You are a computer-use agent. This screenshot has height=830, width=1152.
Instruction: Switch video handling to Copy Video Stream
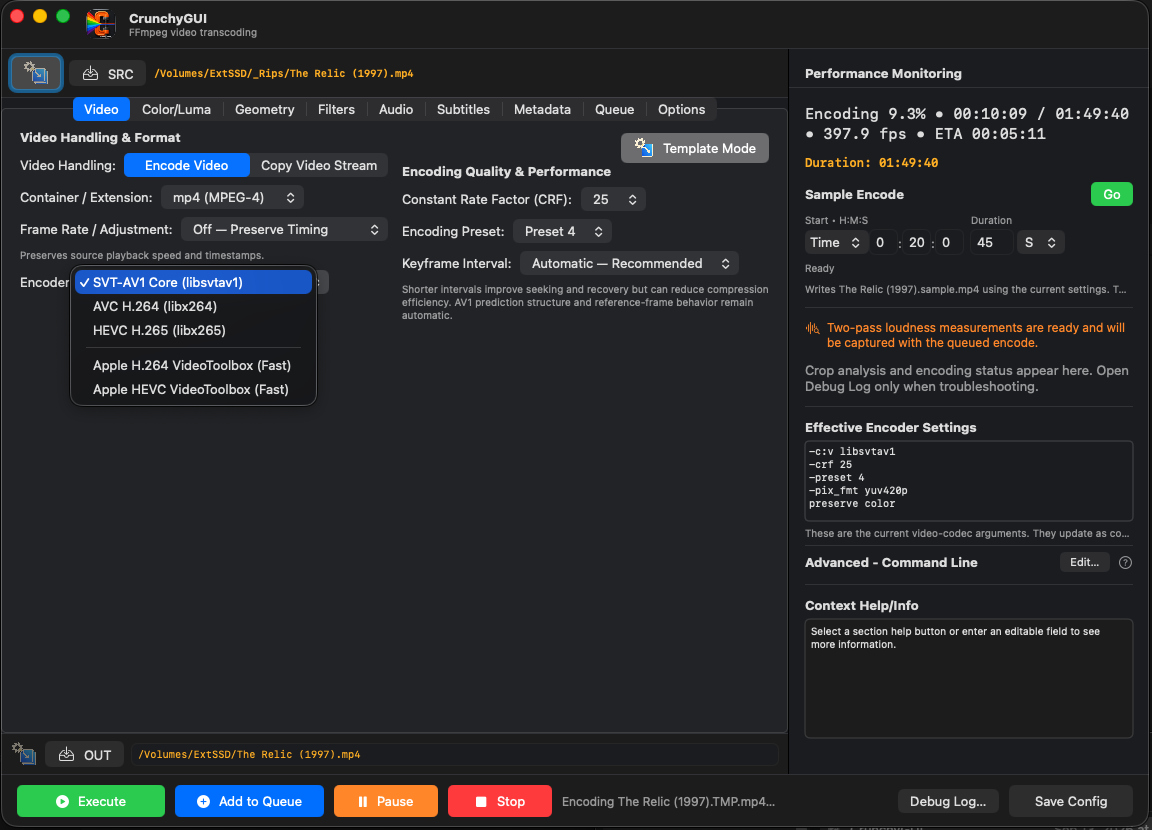tap(319, 165)
